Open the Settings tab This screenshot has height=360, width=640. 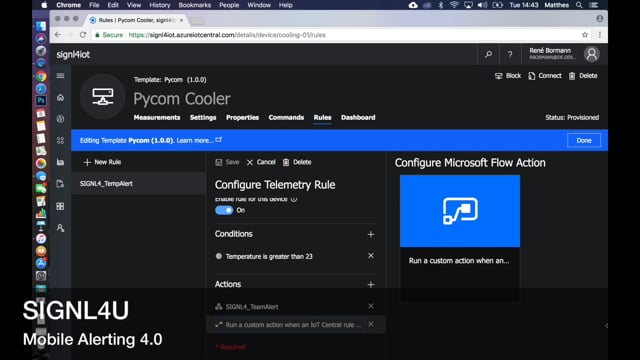pos(203,118)
